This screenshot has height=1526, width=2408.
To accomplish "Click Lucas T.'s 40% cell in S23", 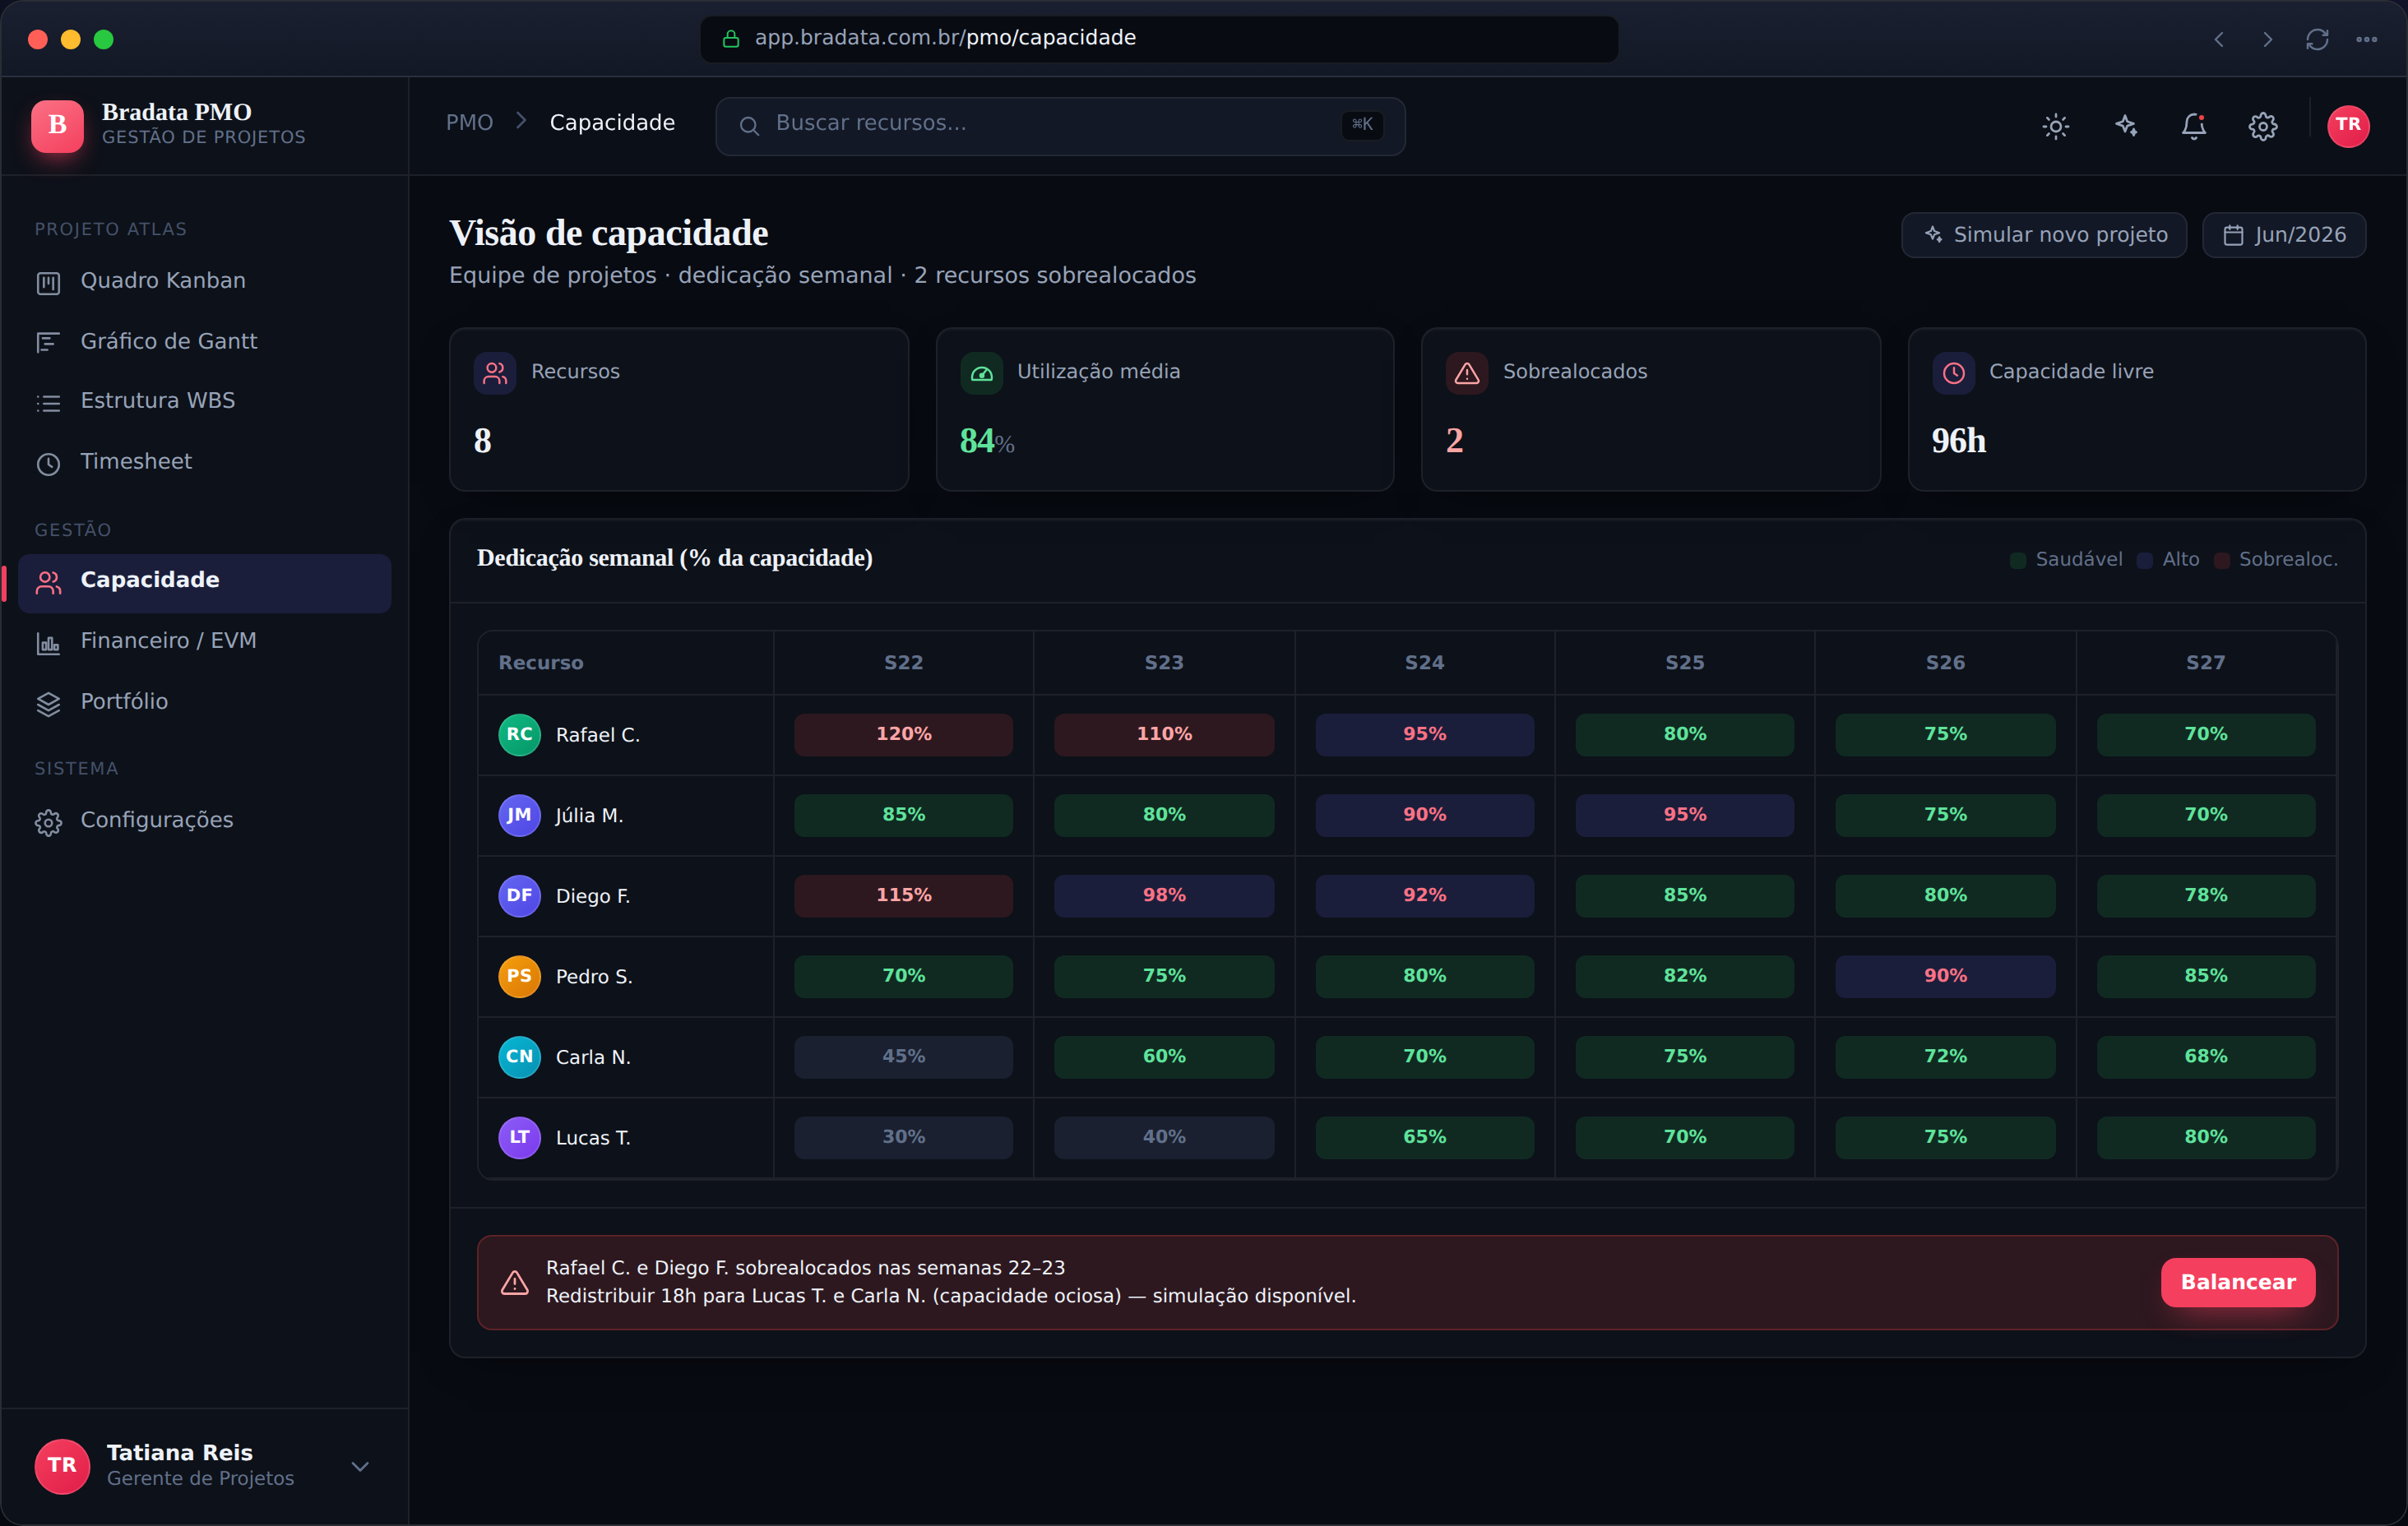I will pos(1164,1138).
